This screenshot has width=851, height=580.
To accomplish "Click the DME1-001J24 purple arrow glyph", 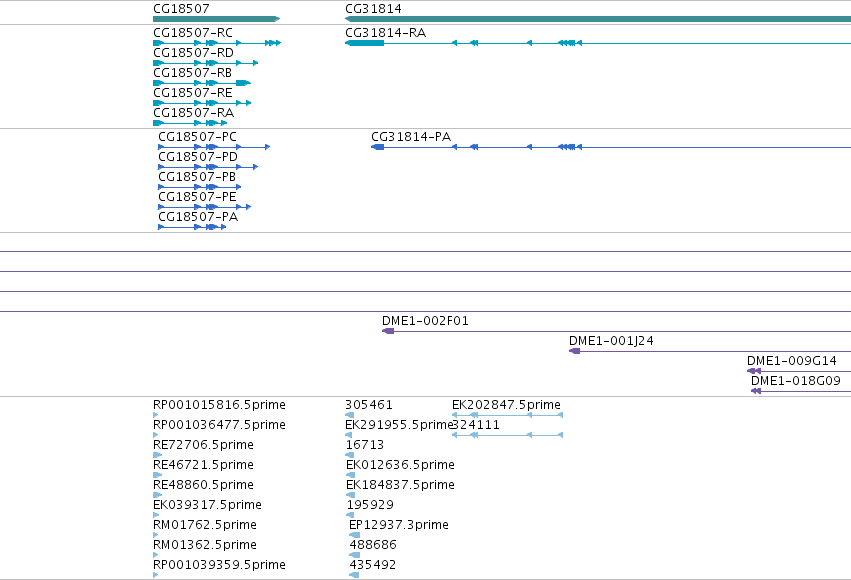I will [x=574, y=351].
